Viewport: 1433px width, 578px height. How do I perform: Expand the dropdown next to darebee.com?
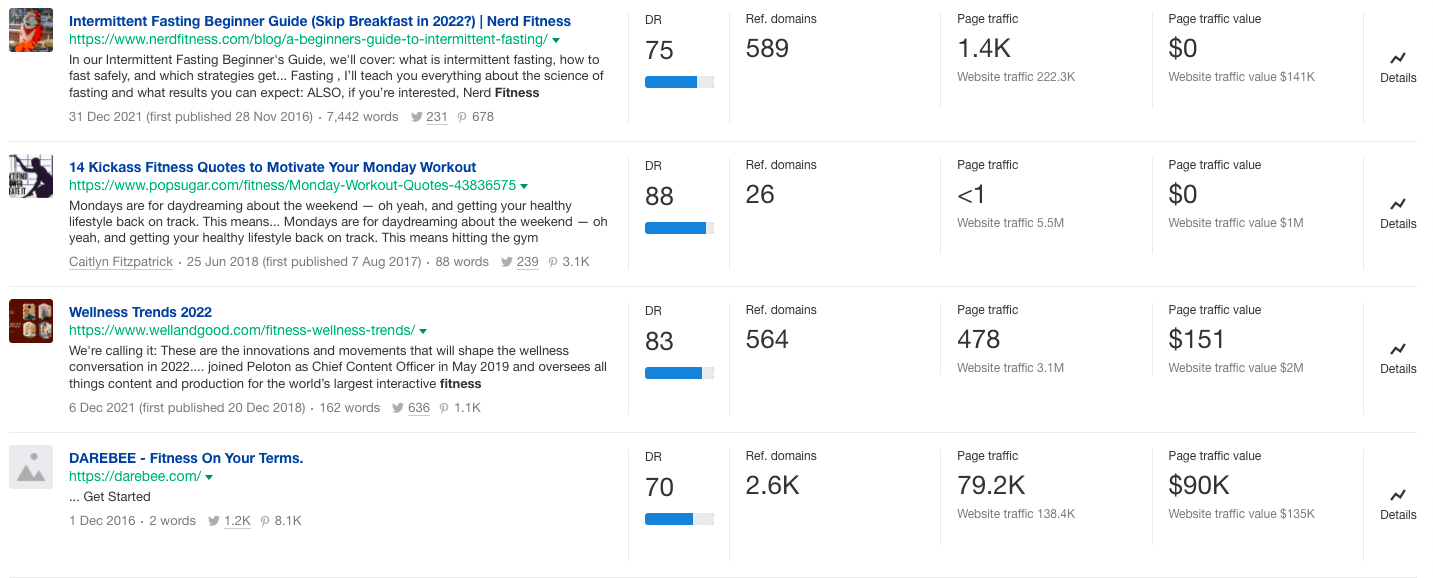[x=208, y=476]
